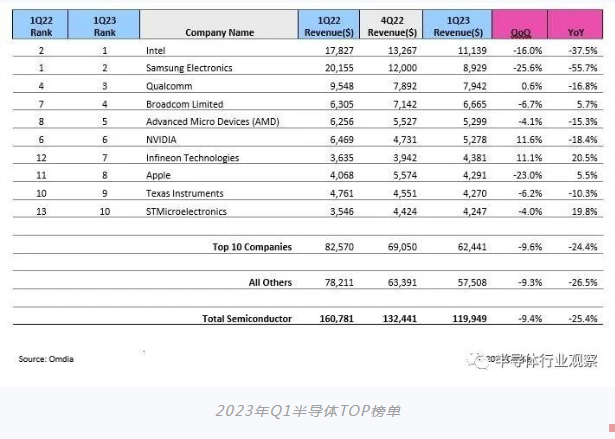Click Texas Instruments' 1Q22 revenue 4,761
The image size is (615, 439).
click(342, 193)
